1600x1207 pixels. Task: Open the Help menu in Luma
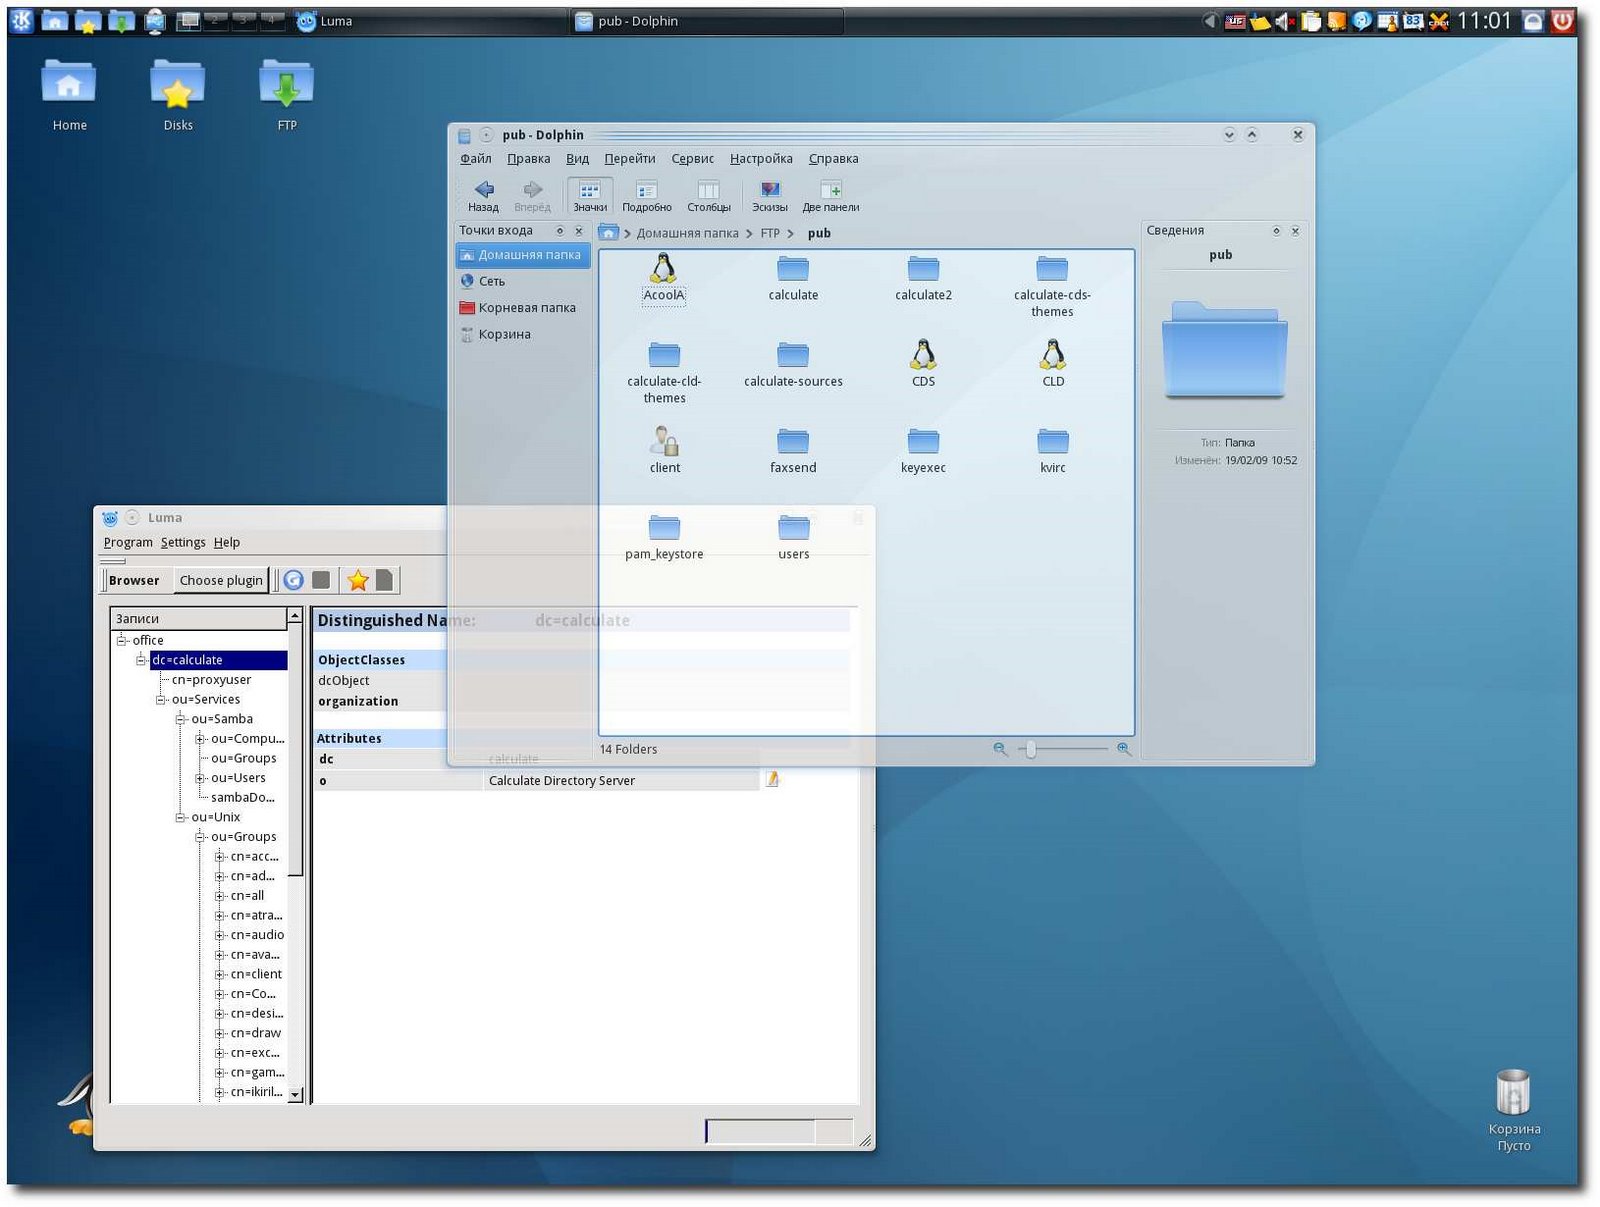click(227, 543)
